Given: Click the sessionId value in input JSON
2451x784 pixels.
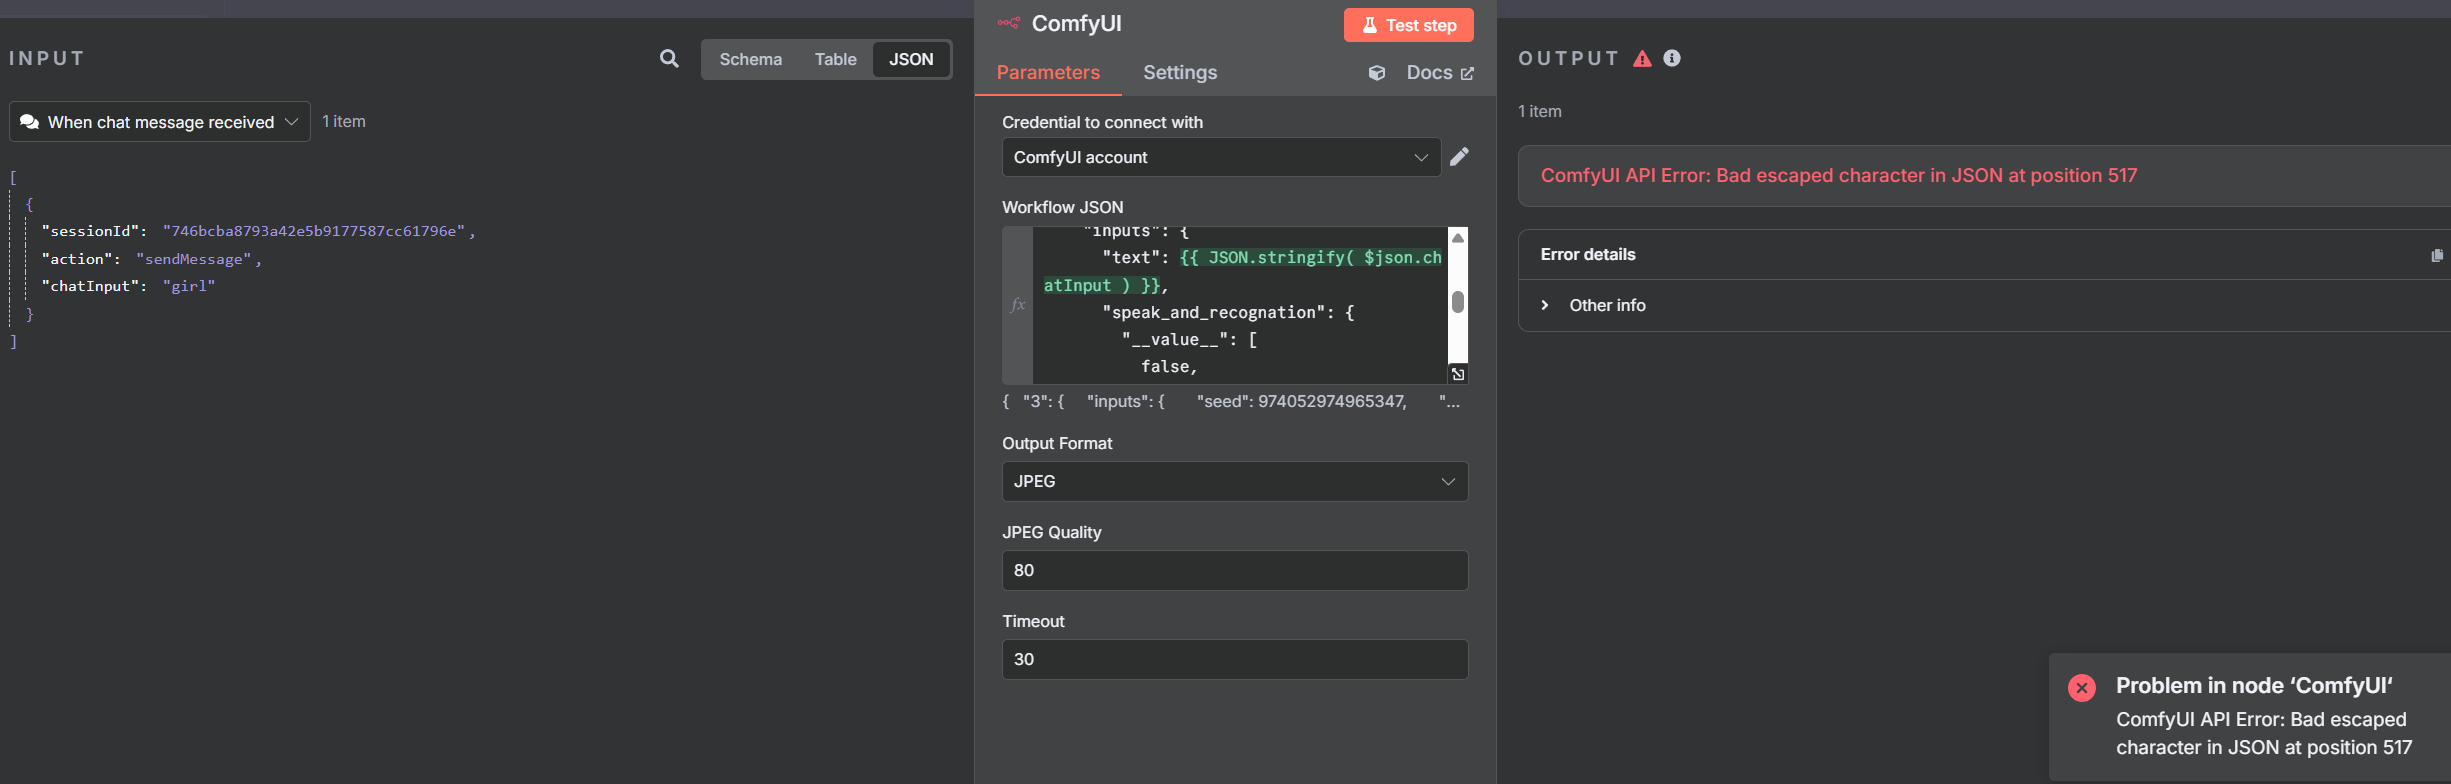Looking at the screenshot, I should tap(315, 231).
